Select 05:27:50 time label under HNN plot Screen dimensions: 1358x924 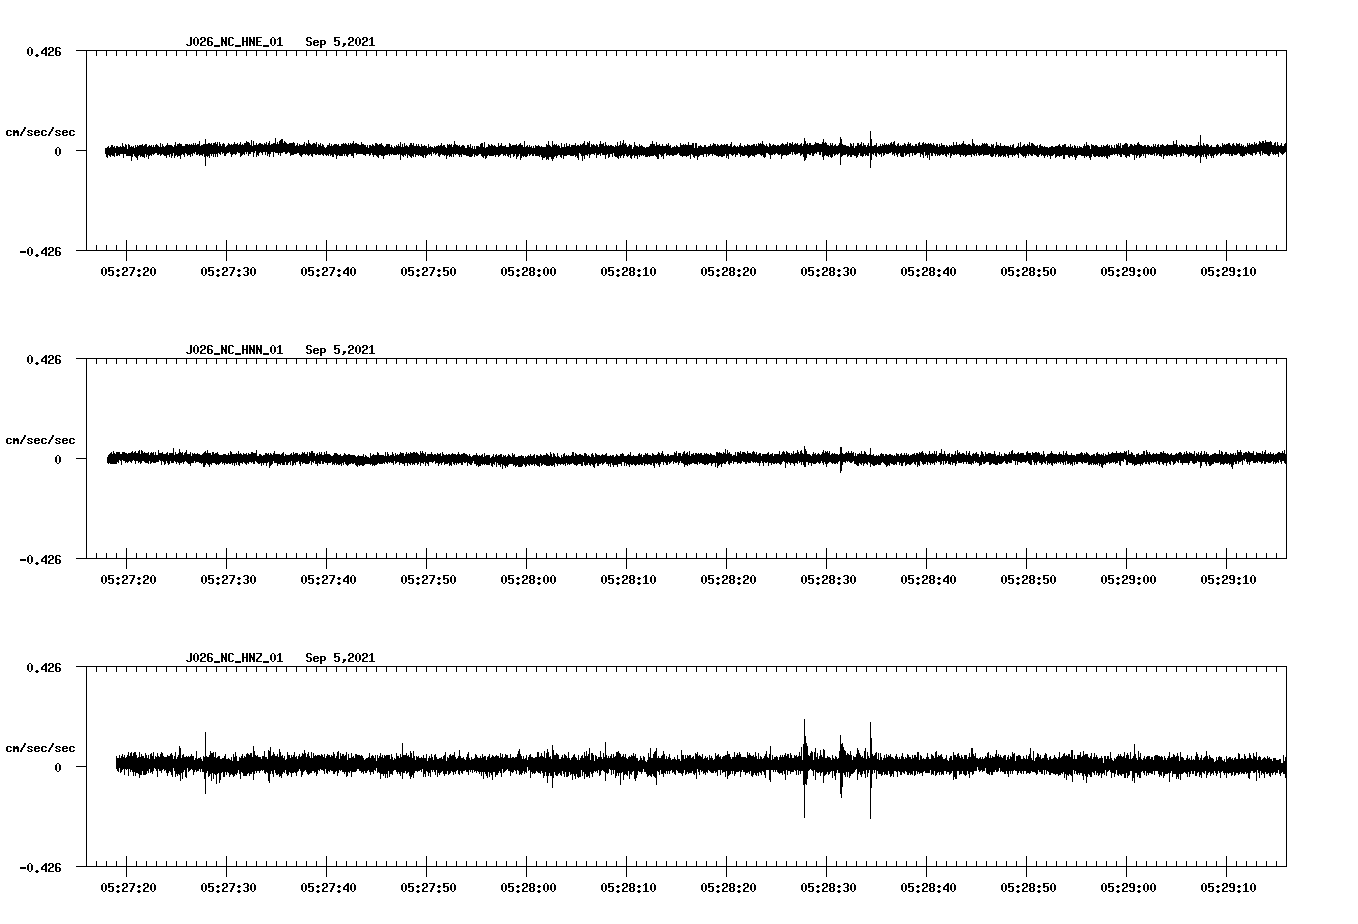tap(428, 579)
